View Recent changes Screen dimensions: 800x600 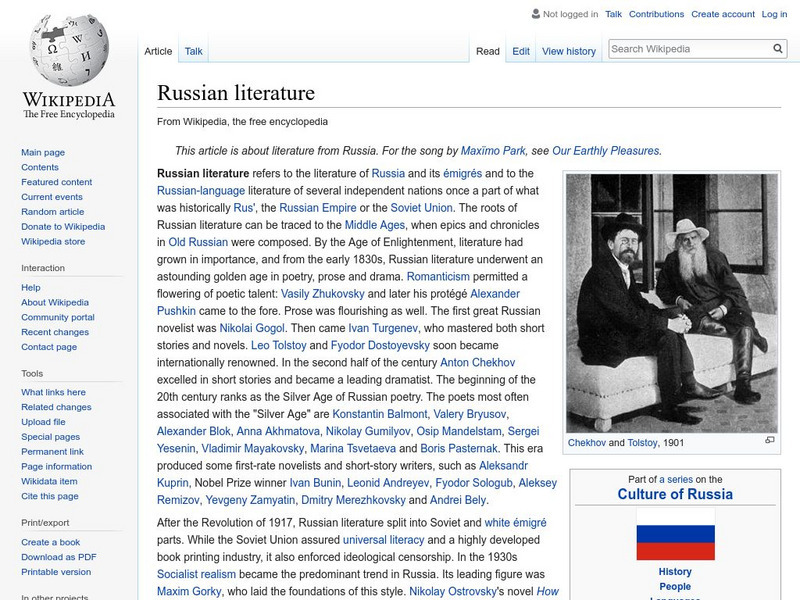pyautogui.click(x=55, y=332)
